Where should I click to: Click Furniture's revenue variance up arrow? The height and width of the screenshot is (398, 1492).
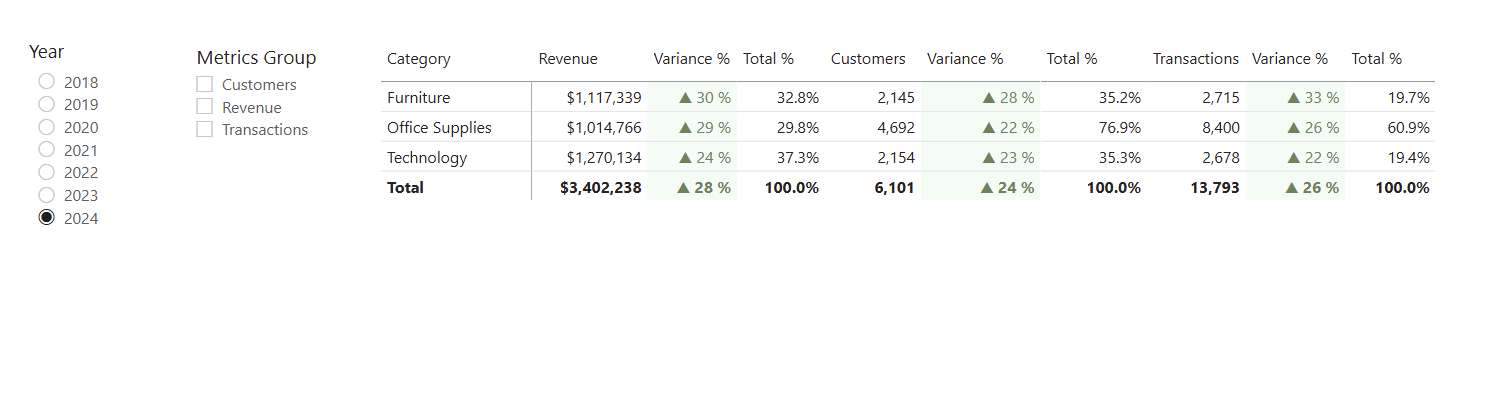(x=685, y=98)
